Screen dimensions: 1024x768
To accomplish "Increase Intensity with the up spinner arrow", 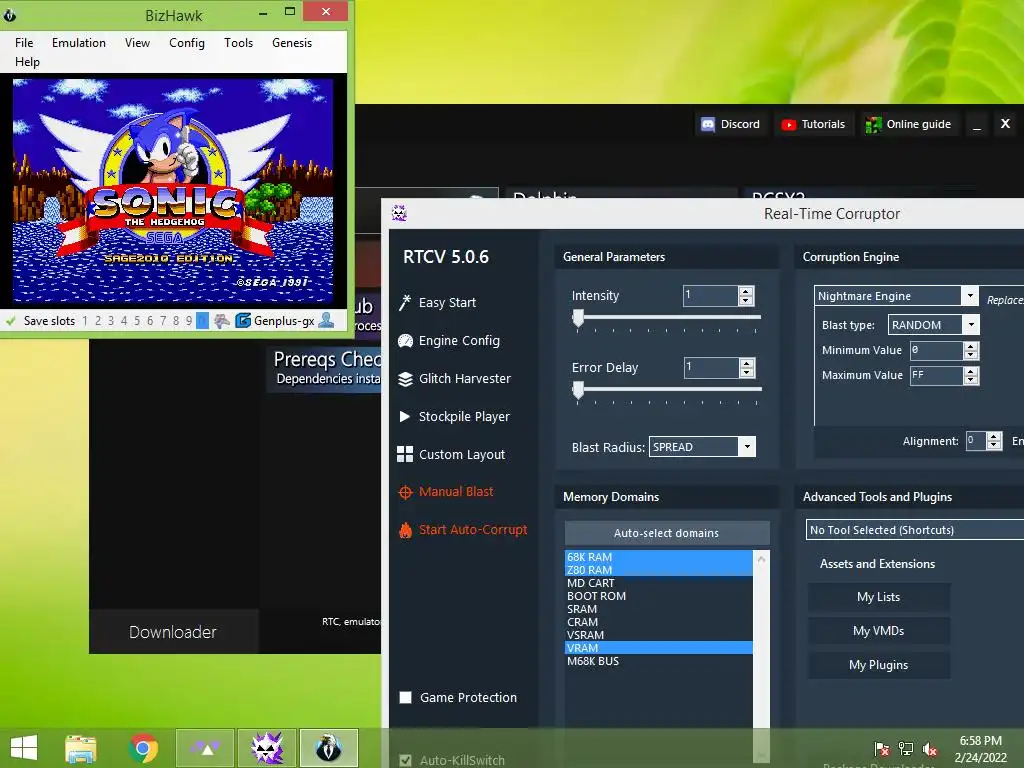I will [746, 291].
